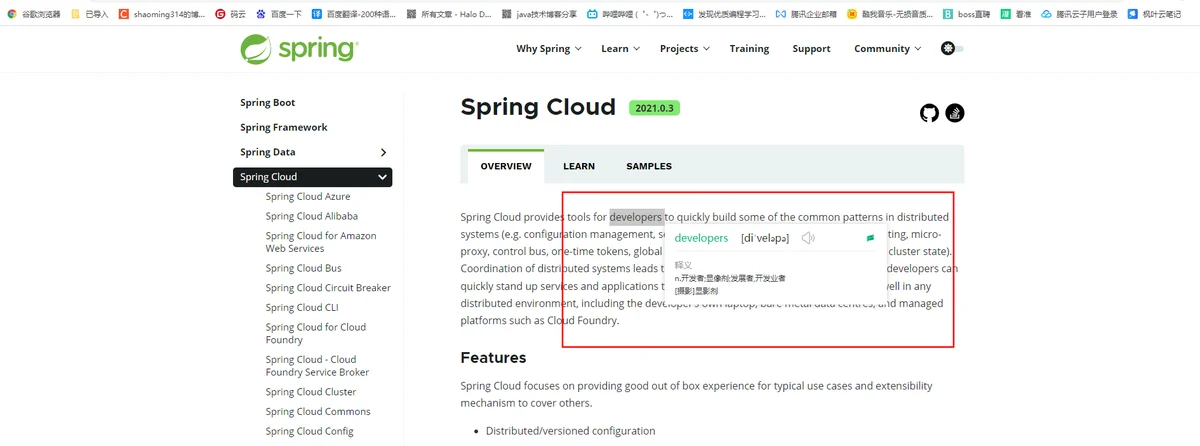Screen dimensions: 1200x446
Task: Play pronunciation audio for developers
Action: [808, 238]
